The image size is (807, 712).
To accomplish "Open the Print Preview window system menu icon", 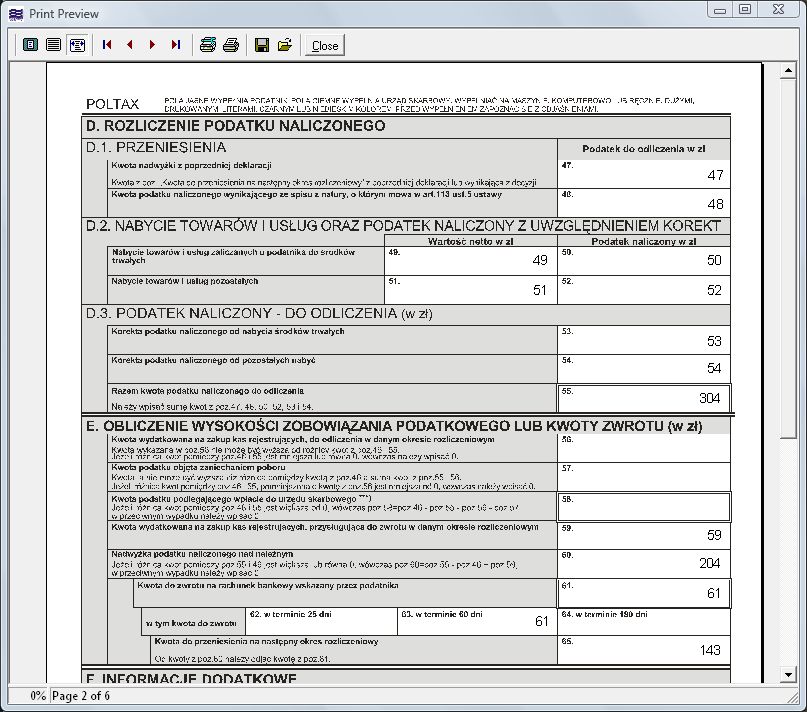I will point(13,10).
